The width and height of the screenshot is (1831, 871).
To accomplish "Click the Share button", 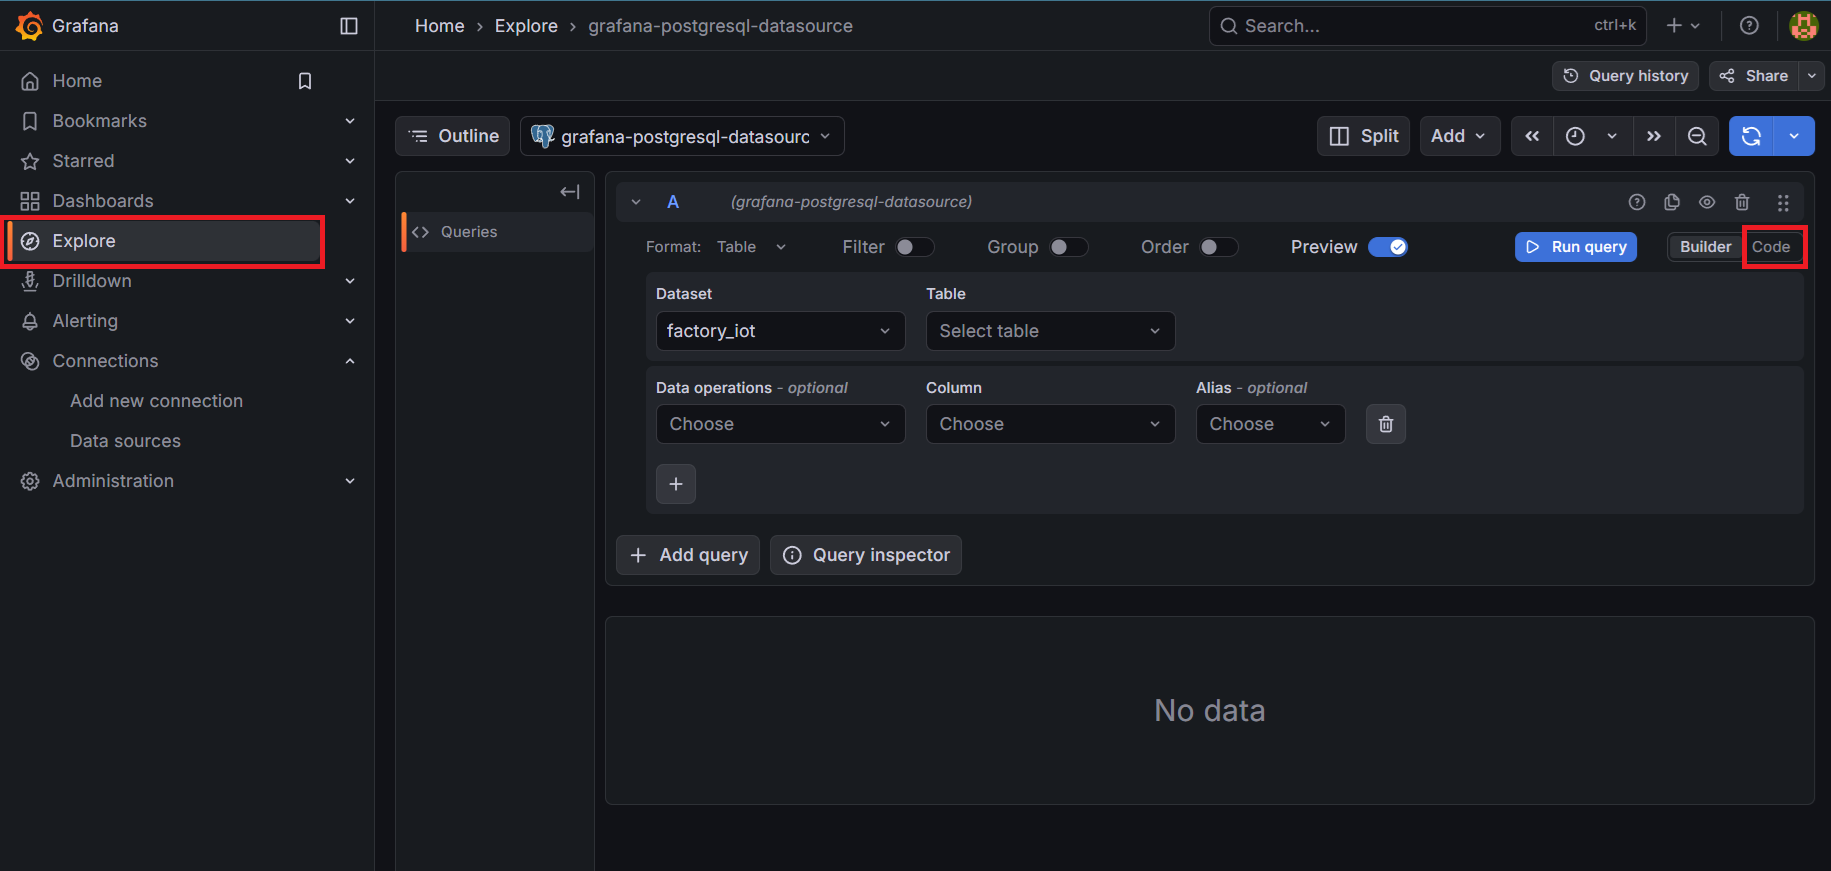I will 1754,76.
